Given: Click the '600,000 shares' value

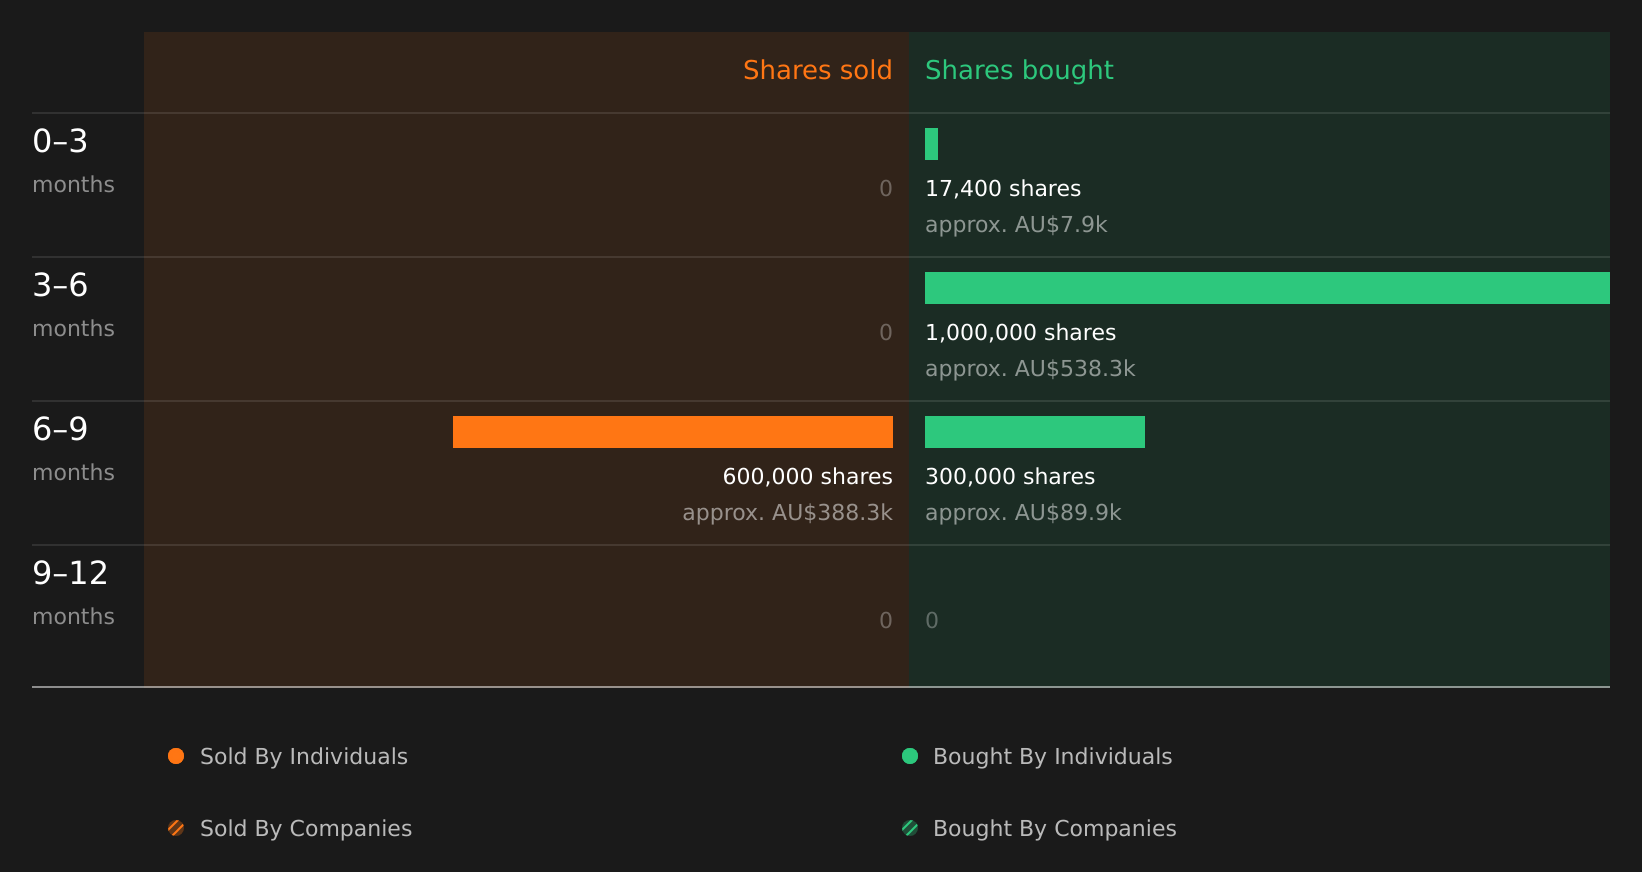Looking at the screenshot, I should [808, 477].
